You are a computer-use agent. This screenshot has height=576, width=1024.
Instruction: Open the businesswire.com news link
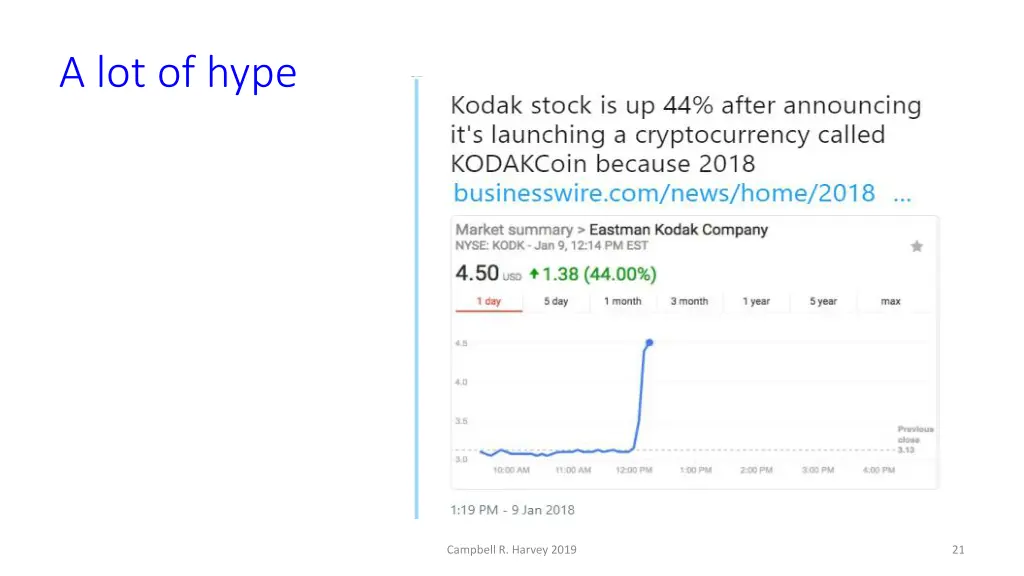(x=664, y=193)
